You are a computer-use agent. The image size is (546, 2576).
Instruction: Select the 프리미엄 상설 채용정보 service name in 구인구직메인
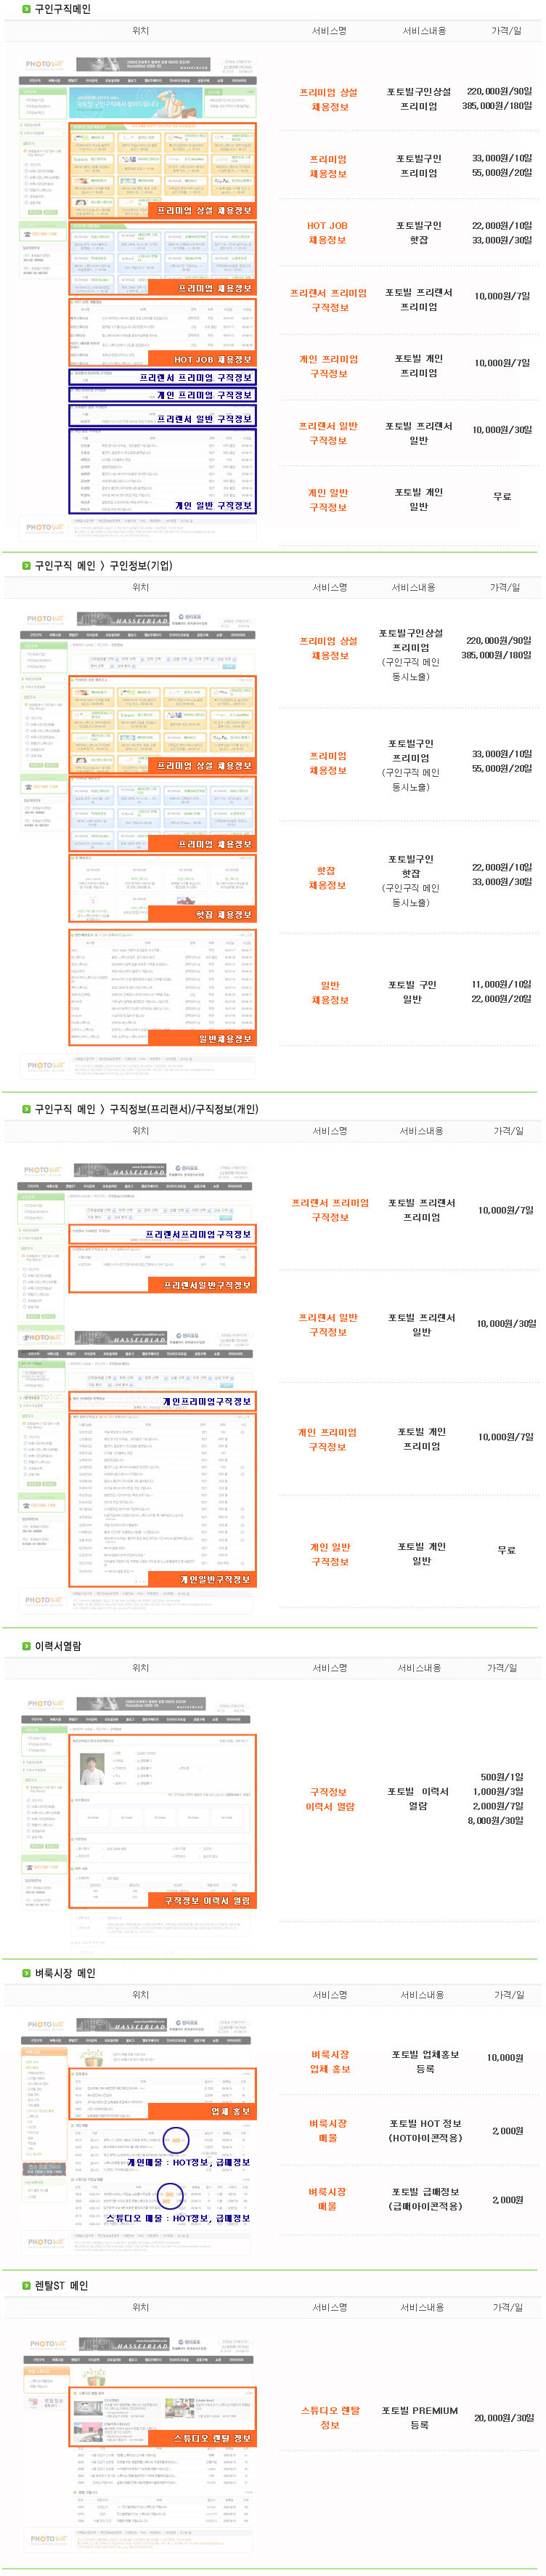328,99
